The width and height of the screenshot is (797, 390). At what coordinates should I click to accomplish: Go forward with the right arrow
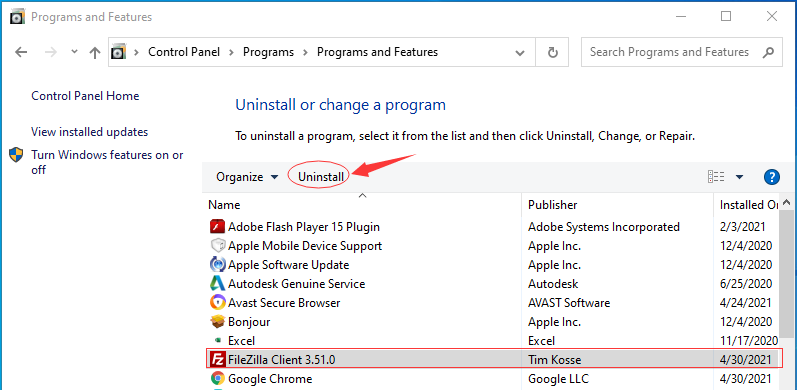tap(51, 52)
